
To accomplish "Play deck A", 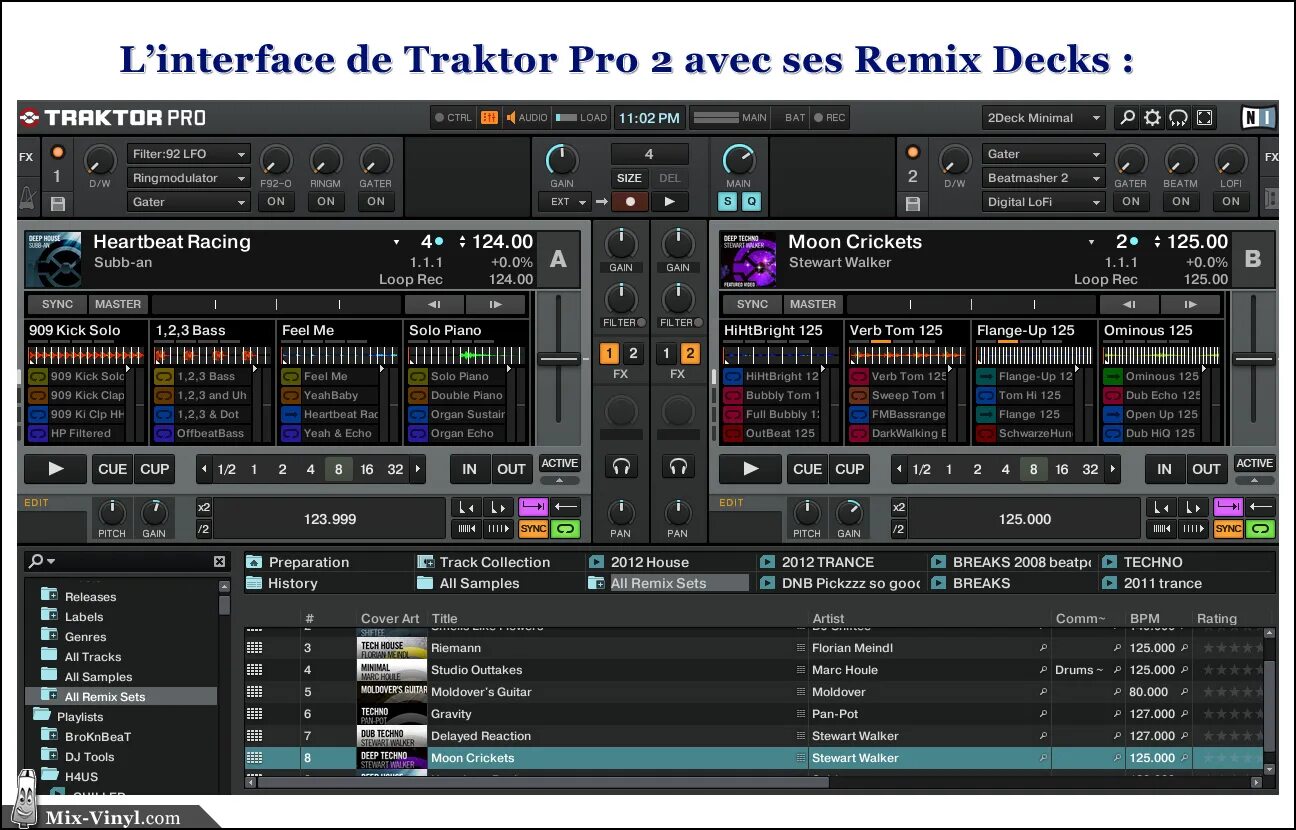I will (55, 468).
